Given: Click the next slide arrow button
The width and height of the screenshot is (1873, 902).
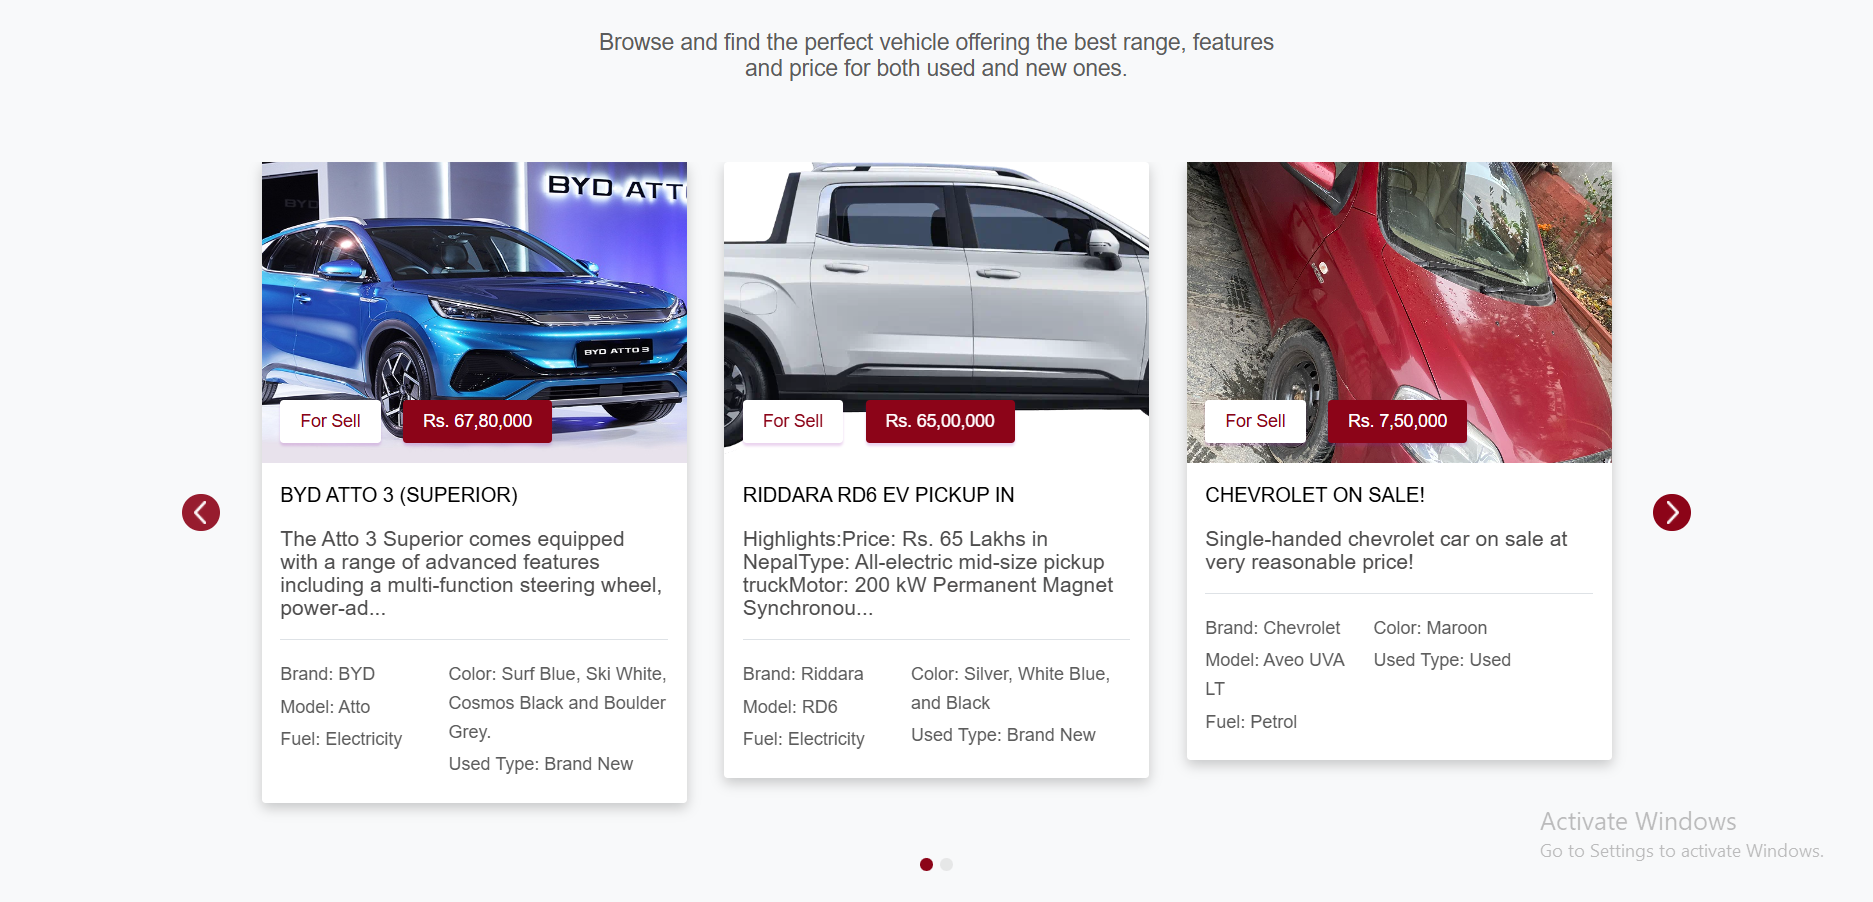Looking at the screenshot, I should (1672, 512).
